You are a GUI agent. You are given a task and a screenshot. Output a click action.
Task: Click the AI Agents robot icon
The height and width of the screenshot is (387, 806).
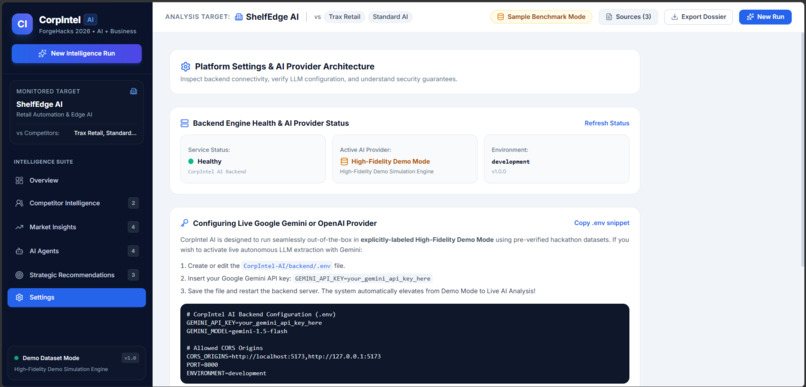(20, 251)
